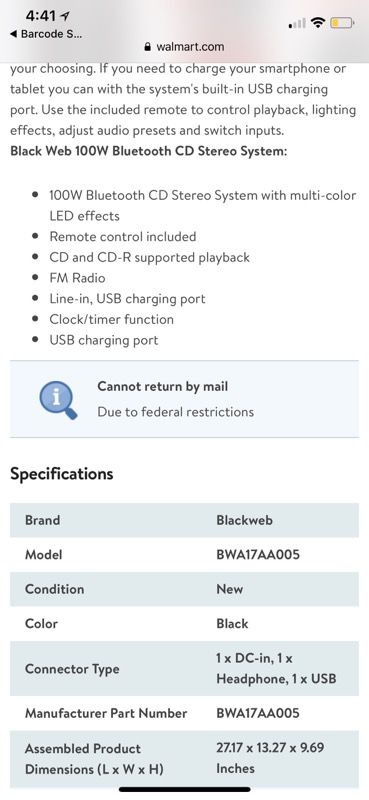Tap the blue info magnifier icon

[x=59, y=399]
